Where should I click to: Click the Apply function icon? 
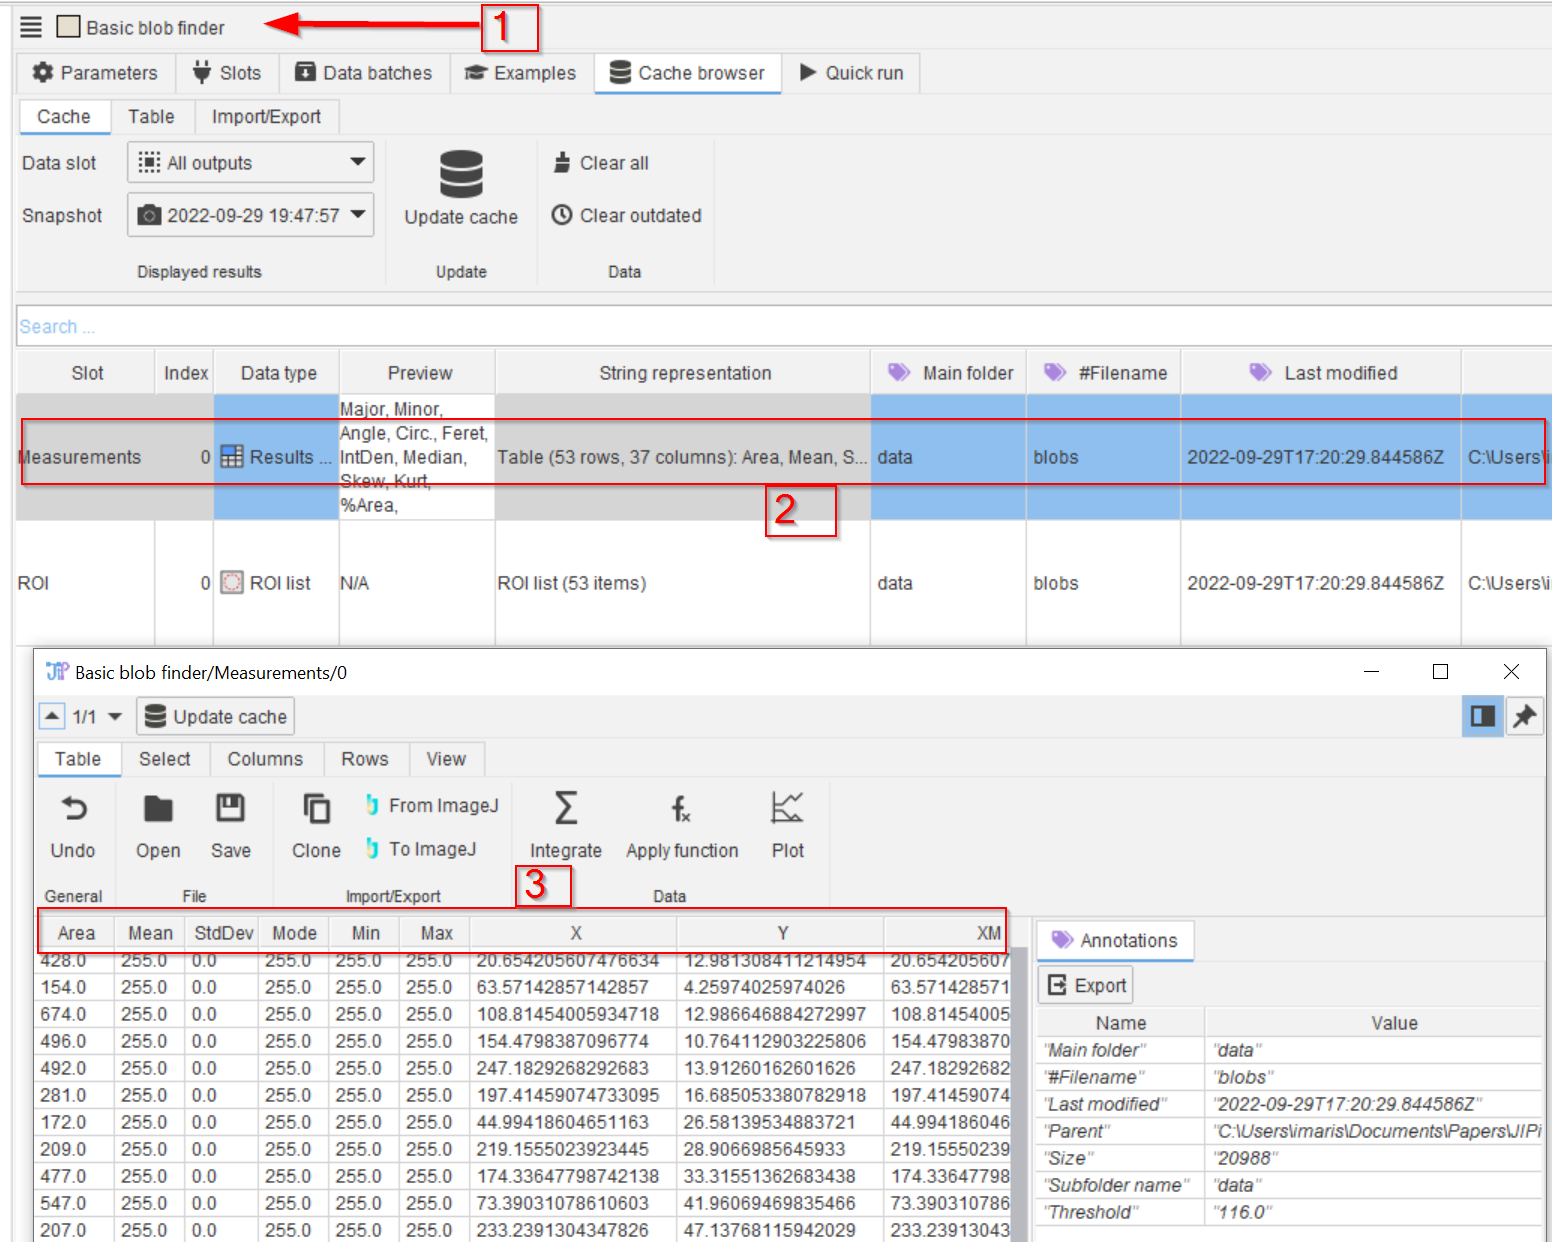(x=681, y=808)
